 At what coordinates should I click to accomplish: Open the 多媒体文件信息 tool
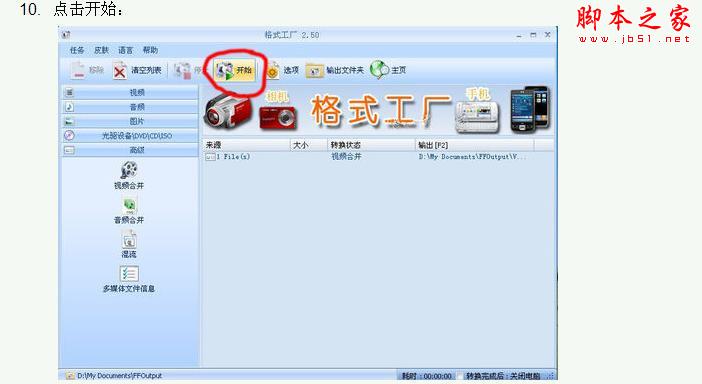(129, 280)
